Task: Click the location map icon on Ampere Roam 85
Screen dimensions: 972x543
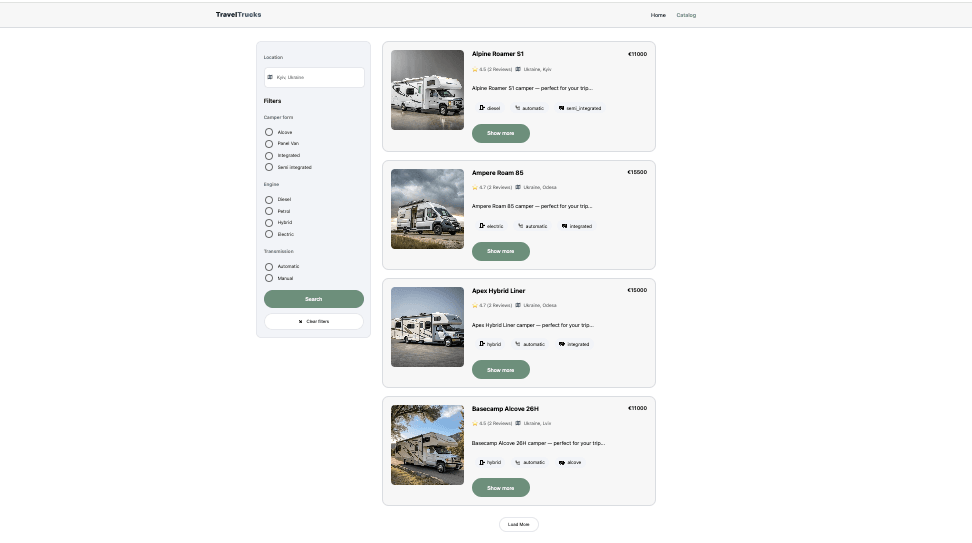Action: (518, 187)
